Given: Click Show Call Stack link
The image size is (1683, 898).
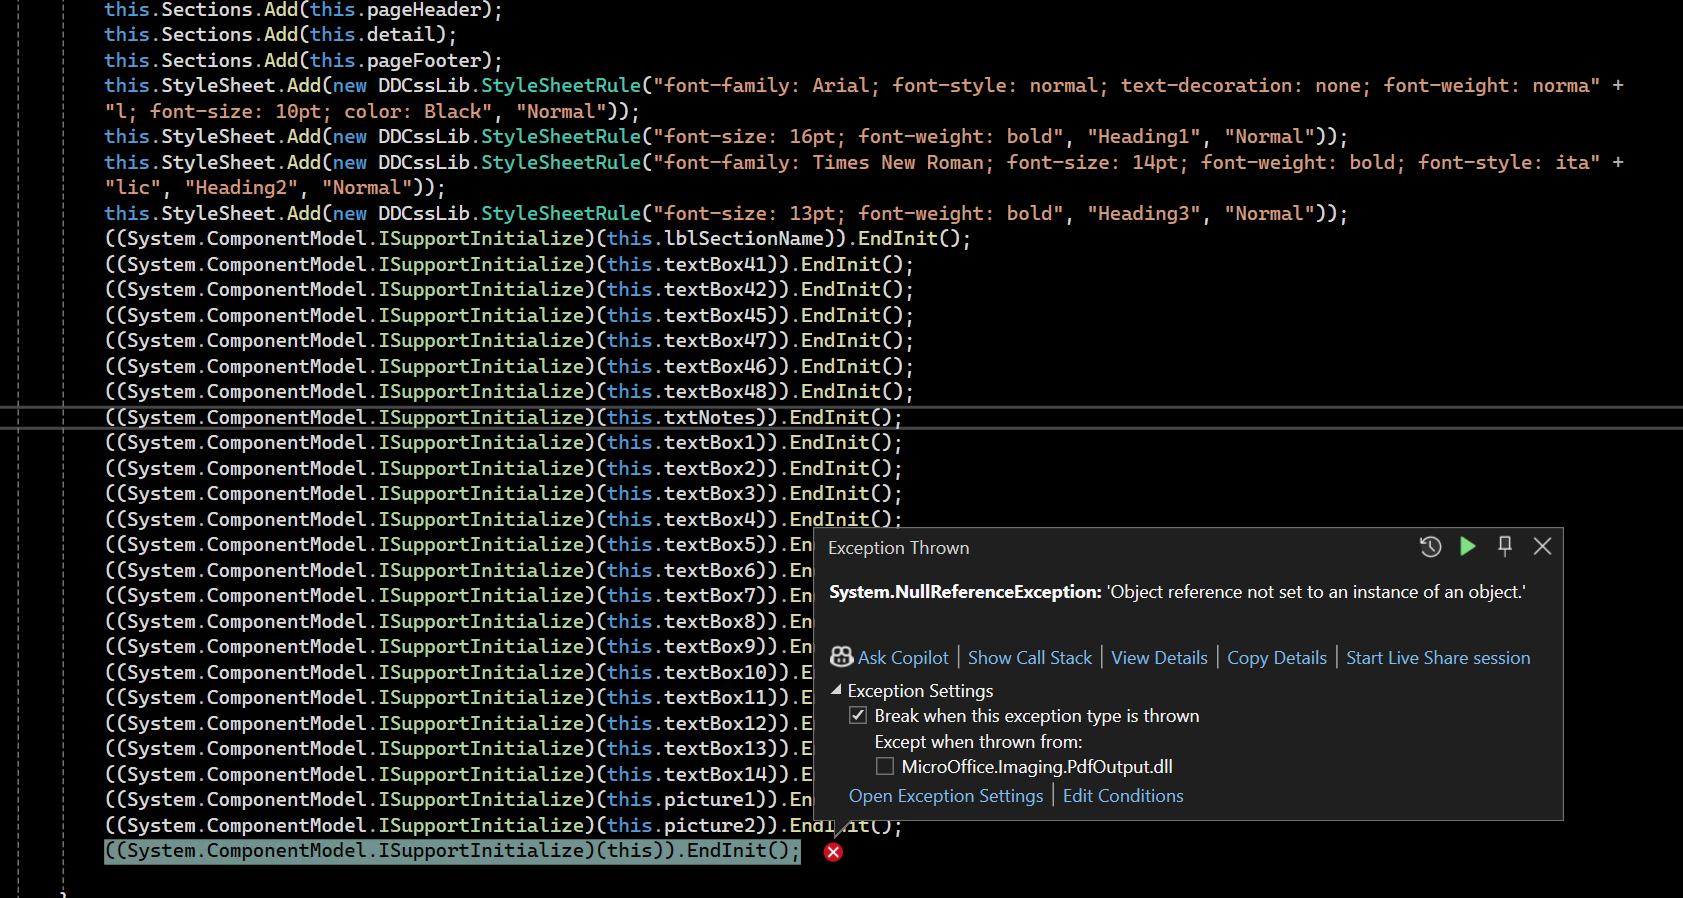Looking at the screenshot, I should (1030, 658).
